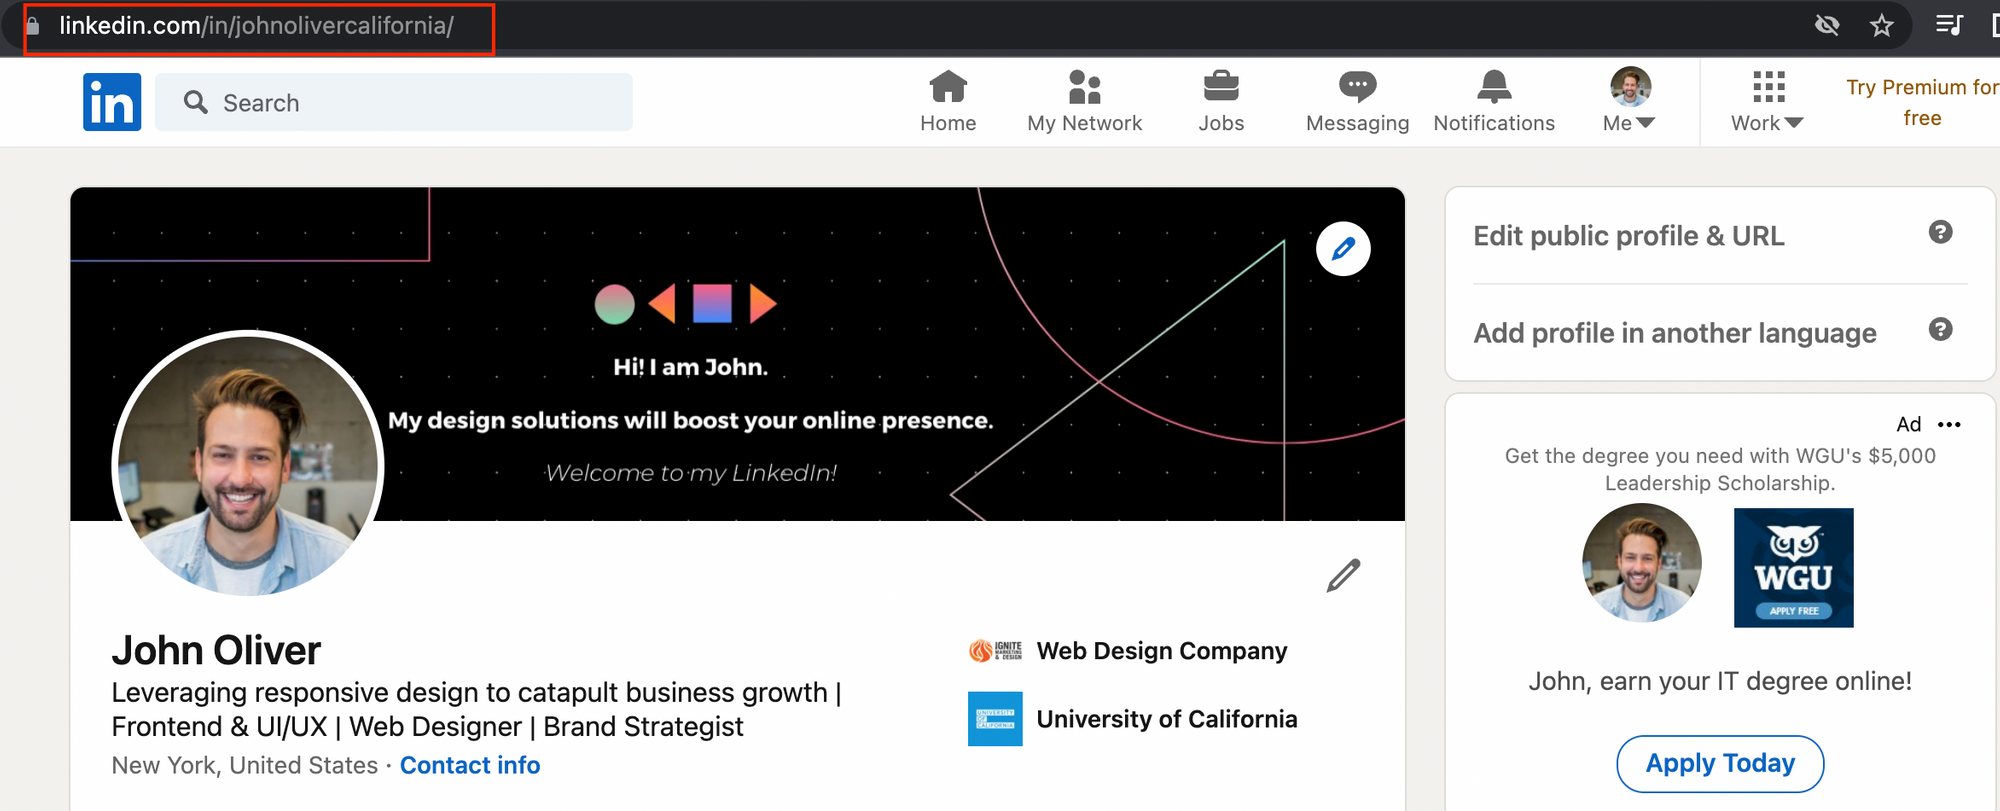Check Notifications bell icon
This screenshot has width=2000, height=811.
(1494, 88)
